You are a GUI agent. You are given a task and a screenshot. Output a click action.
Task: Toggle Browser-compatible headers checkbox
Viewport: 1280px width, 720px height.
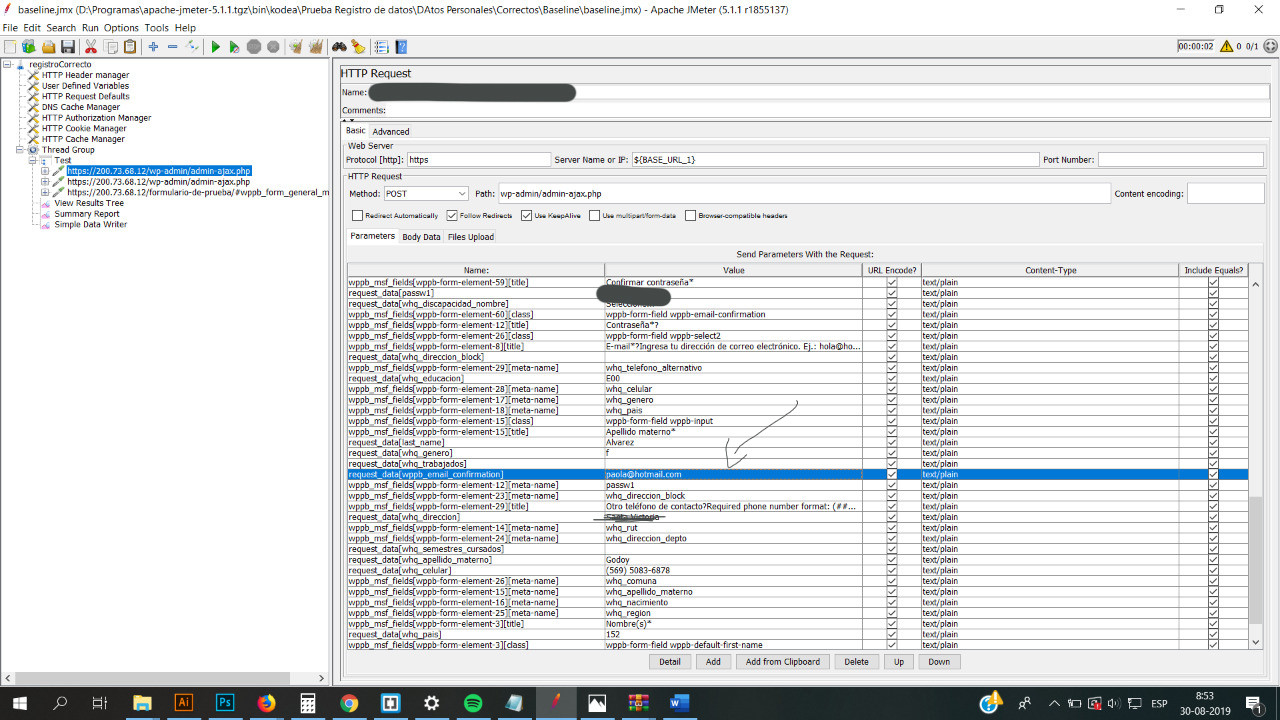(690, 215)
